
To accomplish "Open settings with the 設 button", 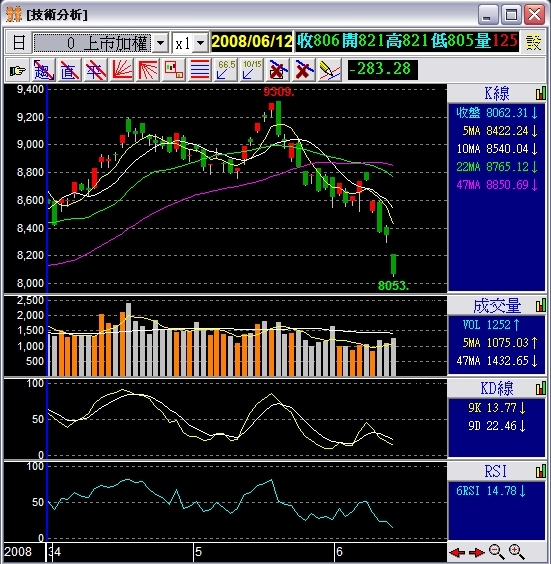I will coord(533,42).
